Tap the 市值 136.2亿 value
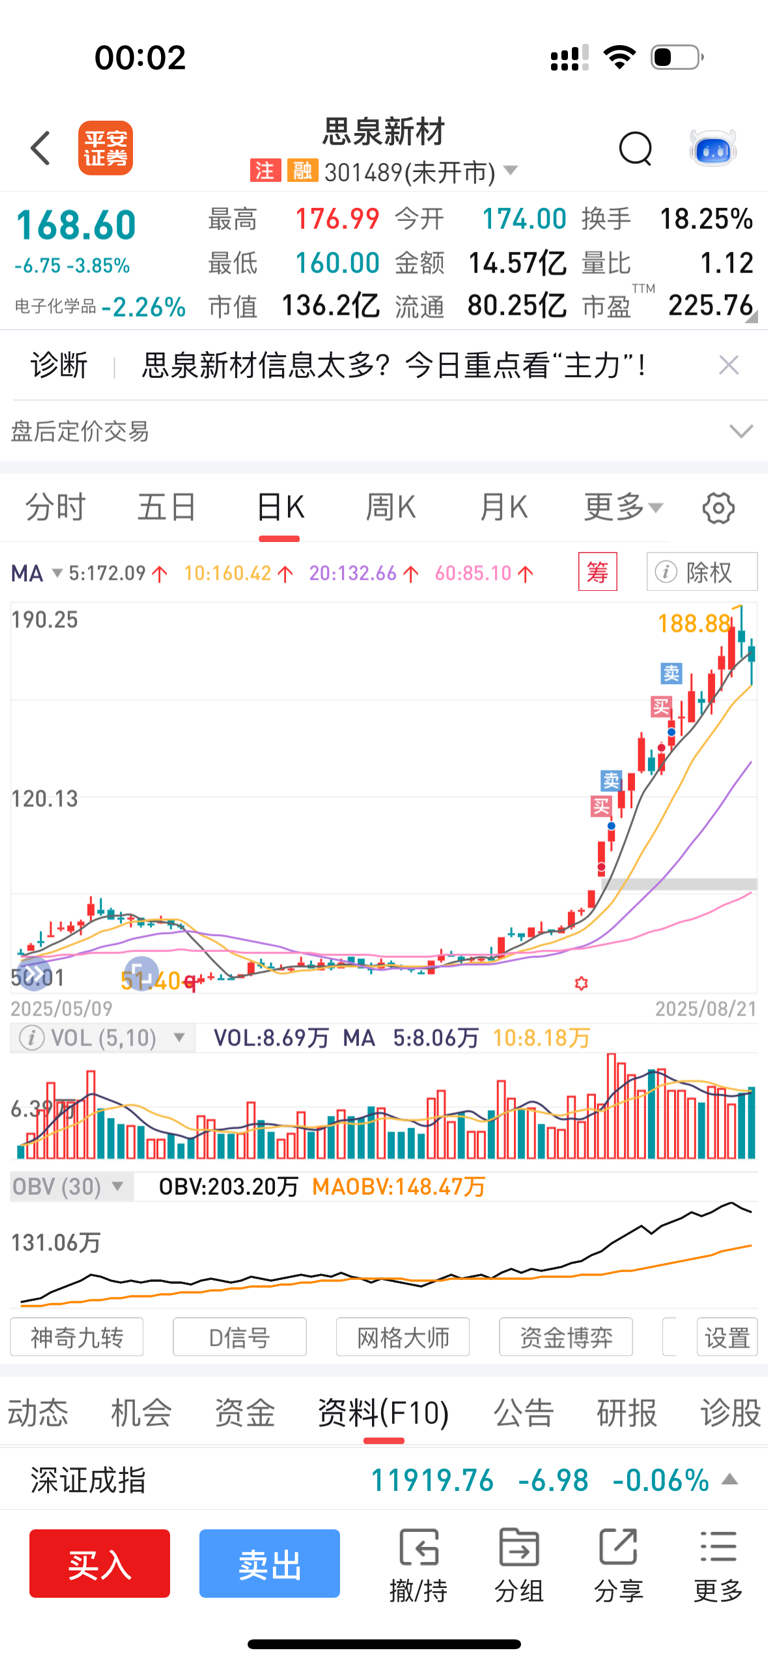Image resolution: width=769 pixels, height=1665 pixels. click(x=330, y=305)
